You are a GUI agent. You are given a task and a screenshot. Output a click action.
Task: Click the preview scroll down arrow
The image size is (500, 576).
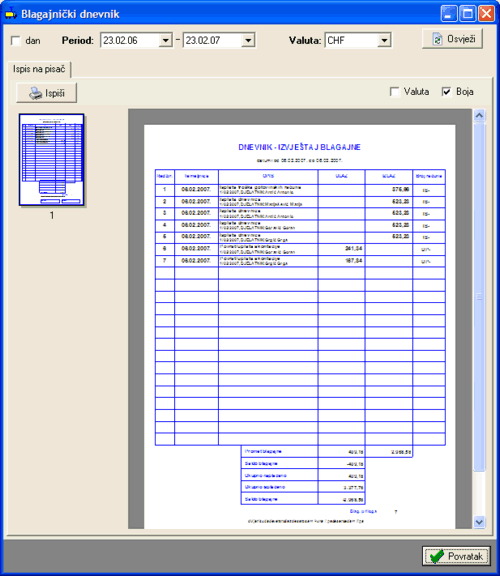point(479,522)
